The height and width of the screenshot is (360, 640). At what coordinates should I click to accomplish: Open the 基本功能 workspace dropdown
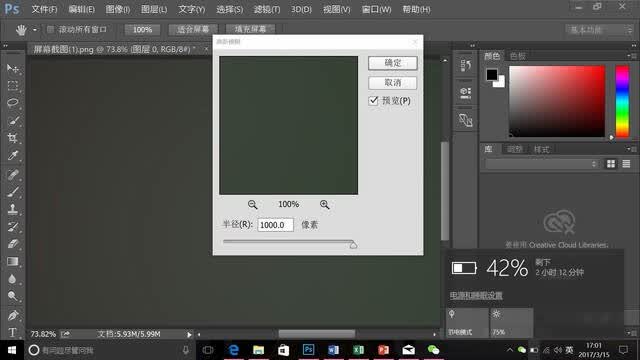599,30
